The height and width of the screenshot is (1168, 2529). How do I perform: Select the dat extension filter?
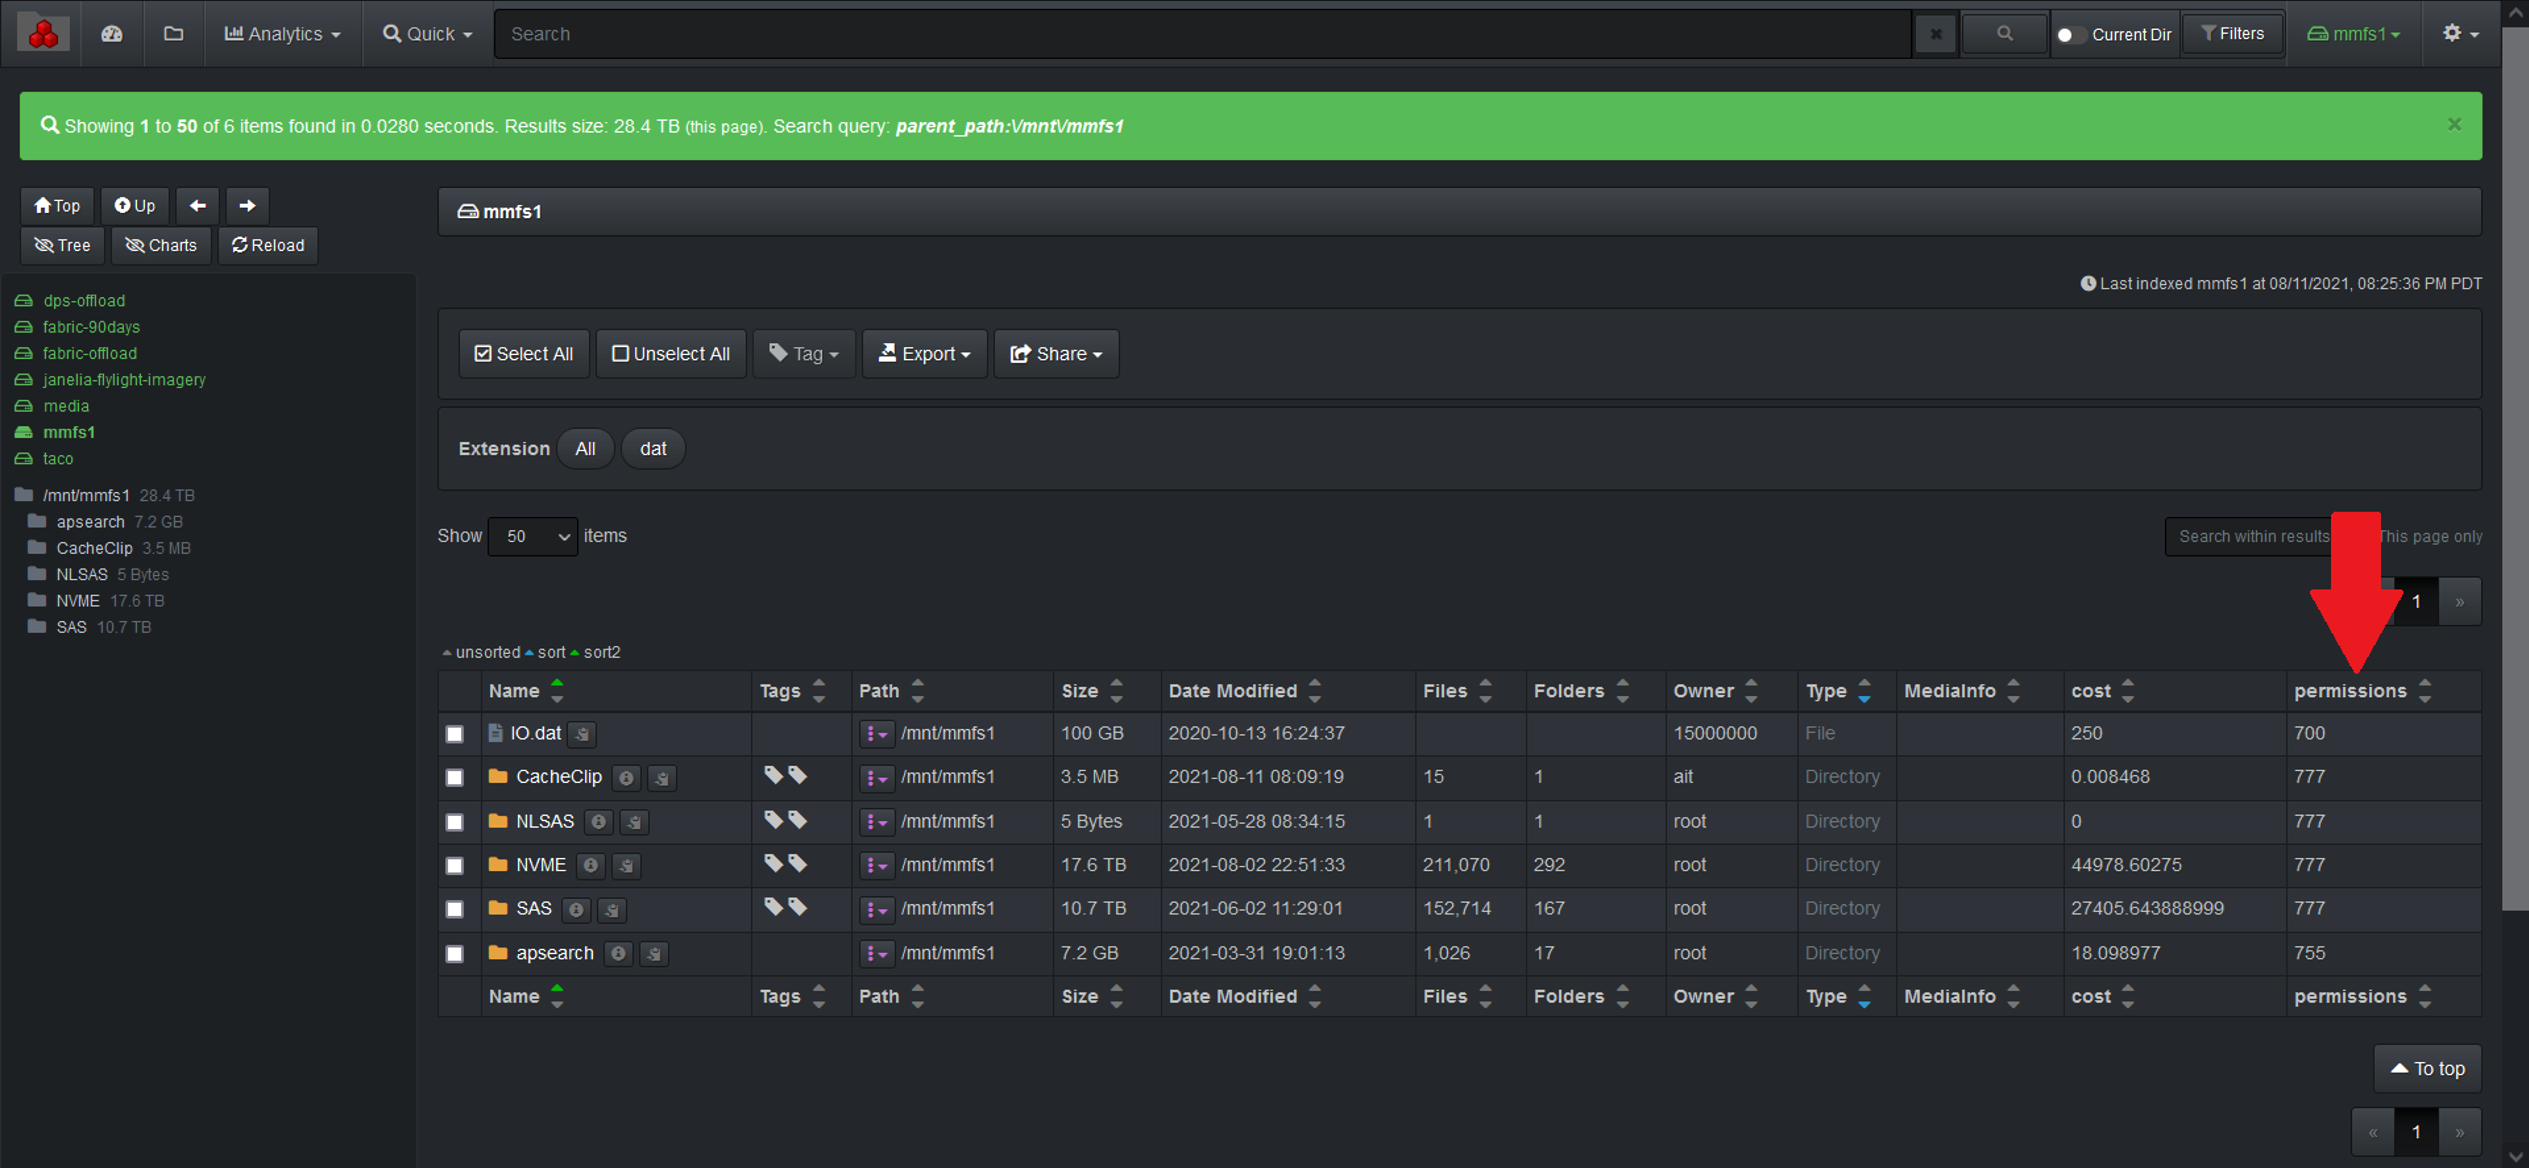point(653,448)
